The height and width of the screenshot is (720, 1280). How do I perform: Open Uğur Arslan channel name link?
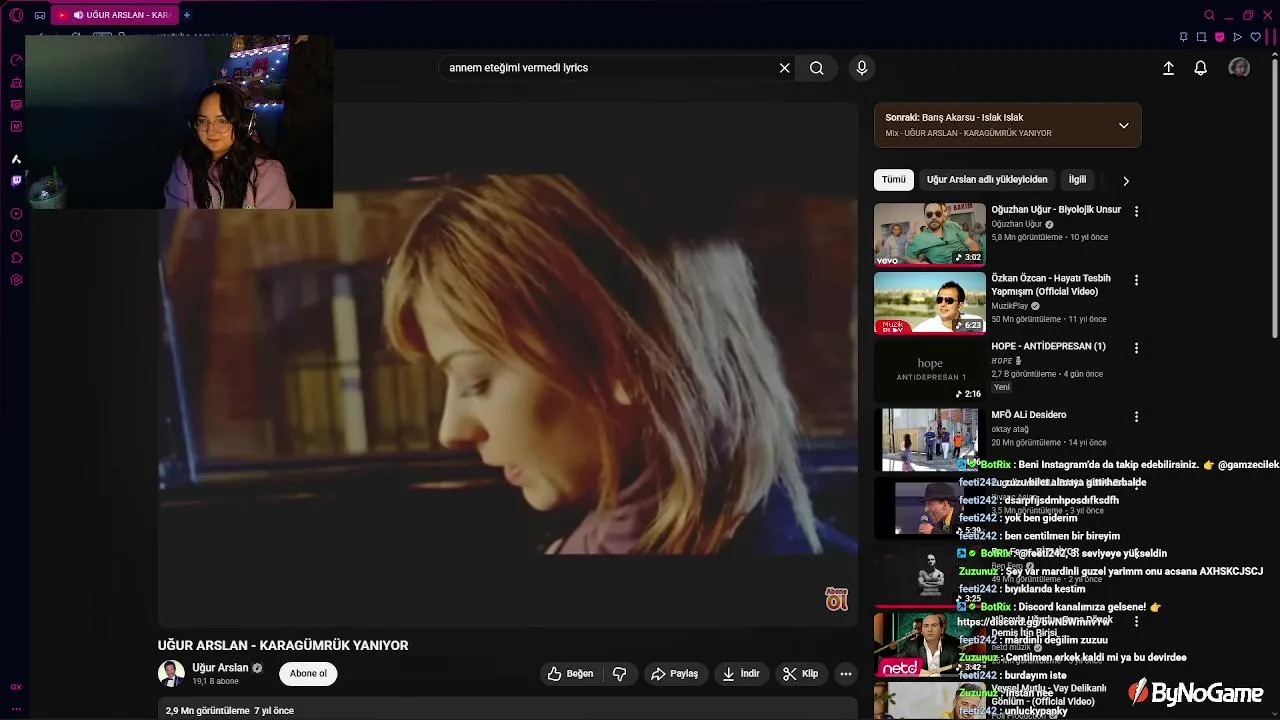click(220, 668)
